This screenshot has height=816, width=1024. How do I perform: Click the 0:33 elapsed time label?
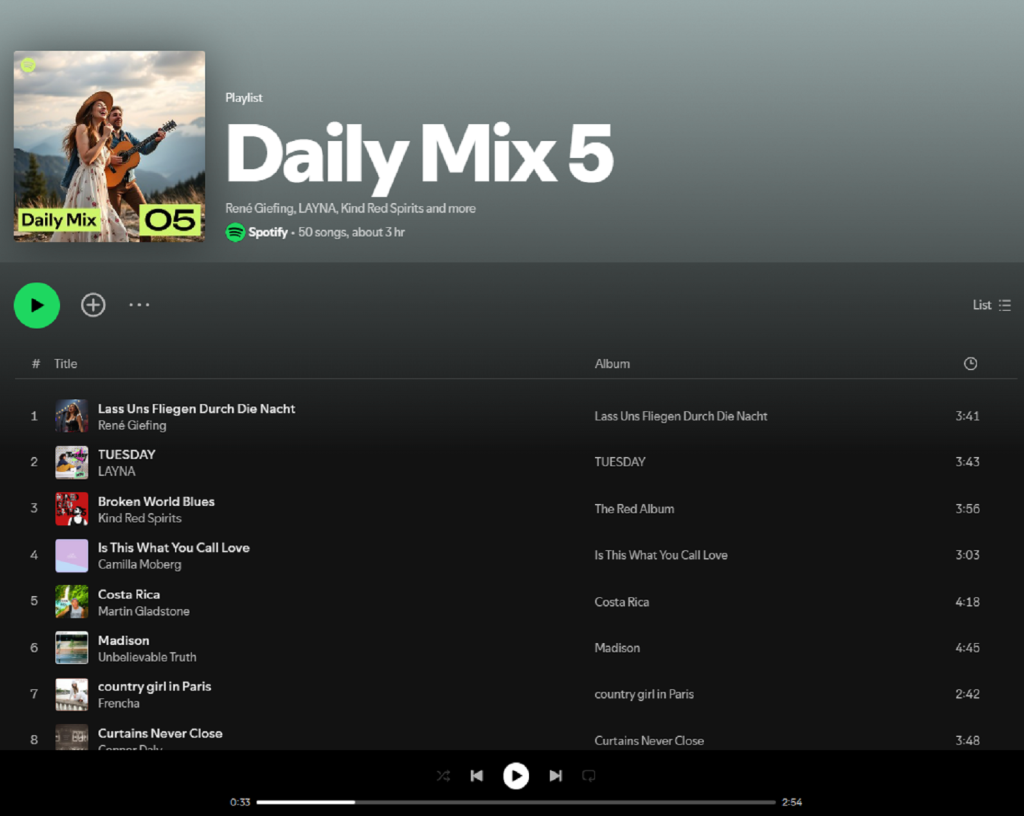[240, 802]
